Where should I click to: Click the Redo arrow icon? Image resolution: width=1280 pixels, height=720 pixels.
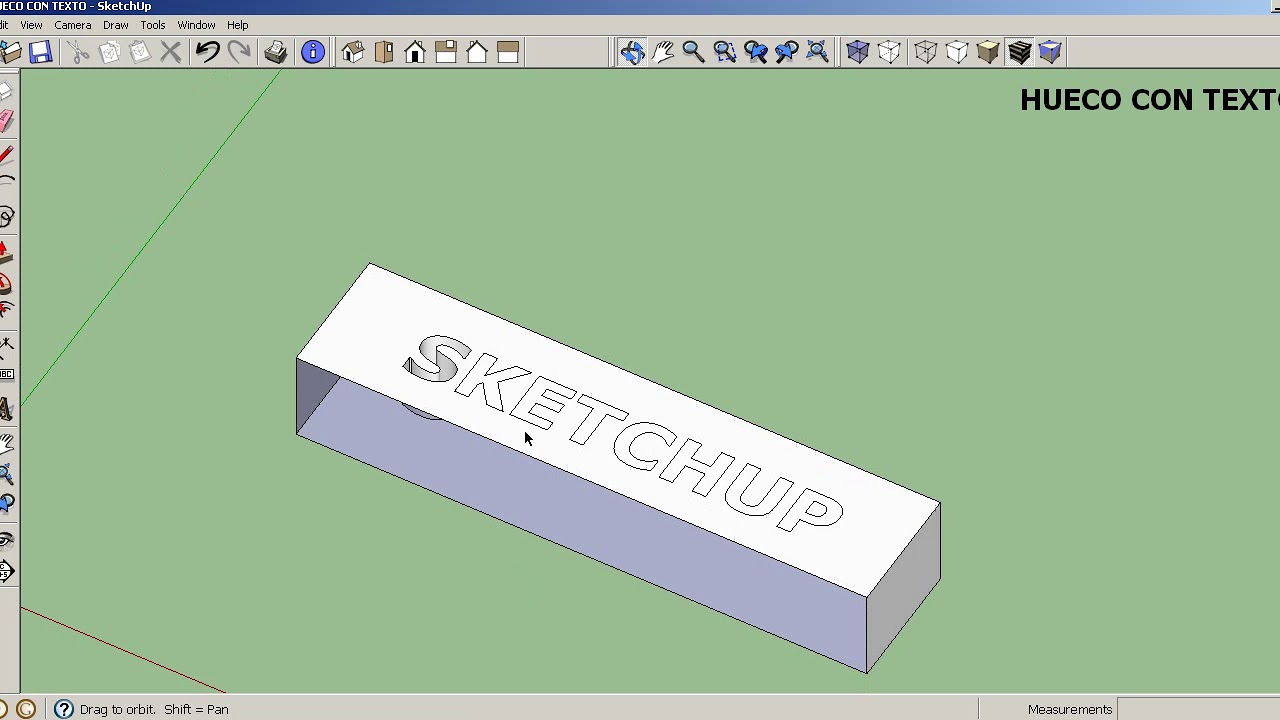(238, 52)
